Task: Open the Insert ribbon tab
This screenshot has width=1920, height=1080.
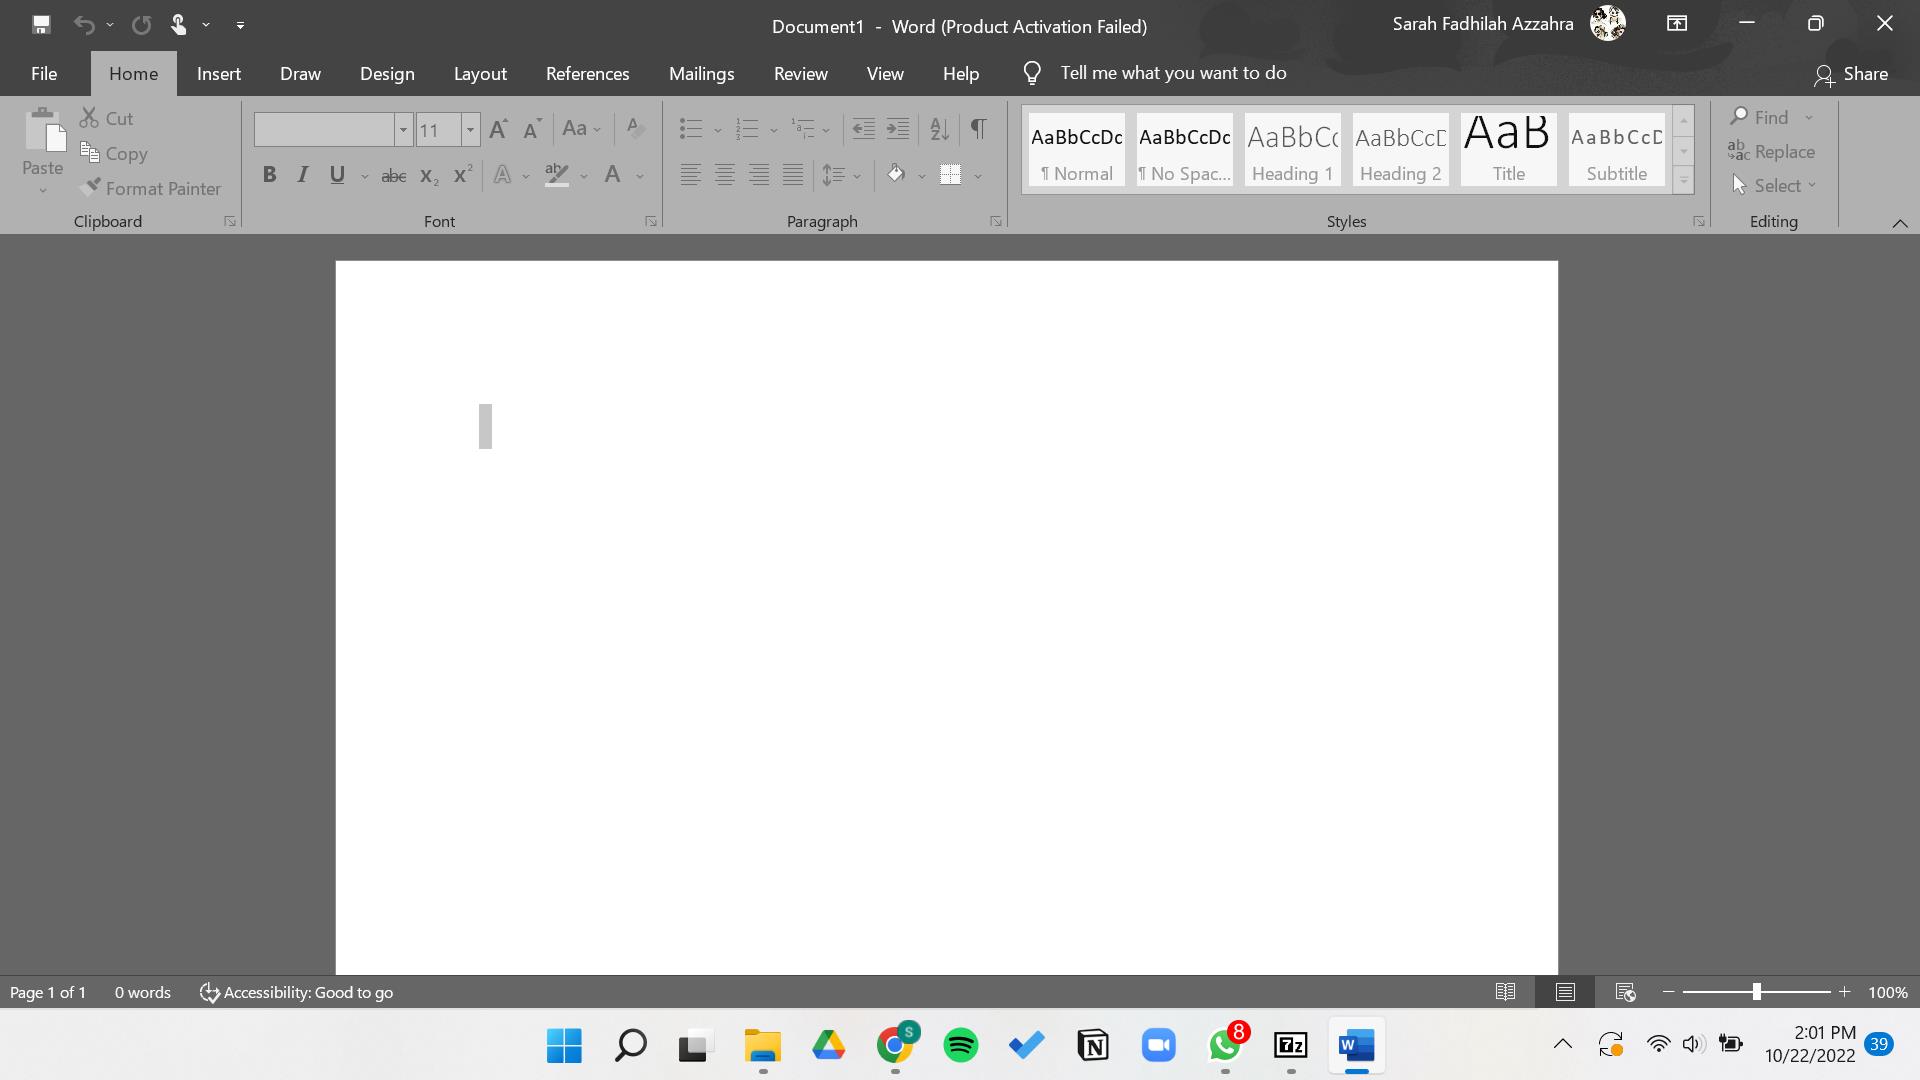Action: point(218,73)
